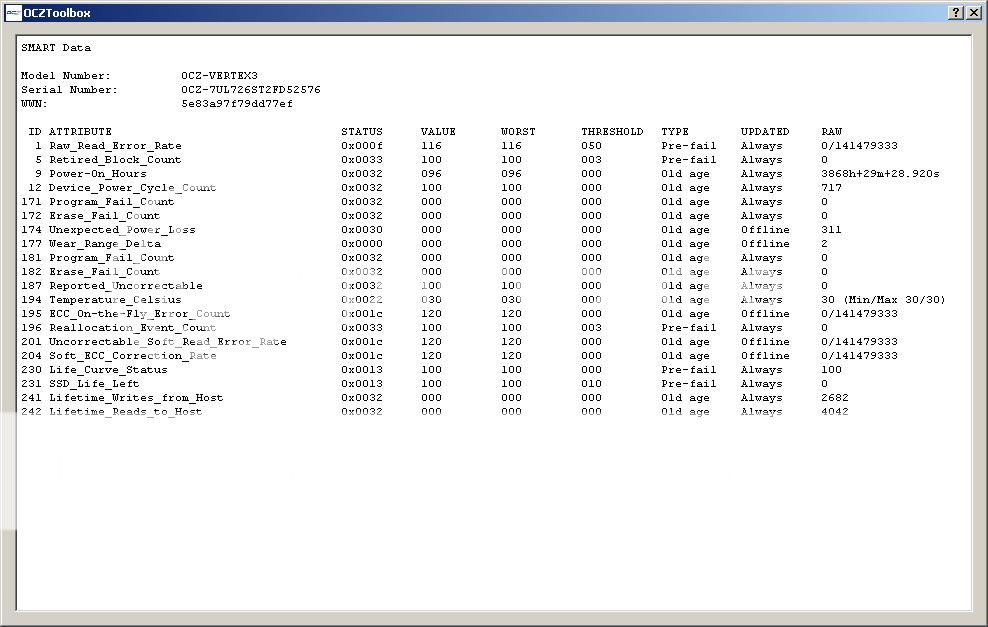Click the STATUS column header

point(362,132)
